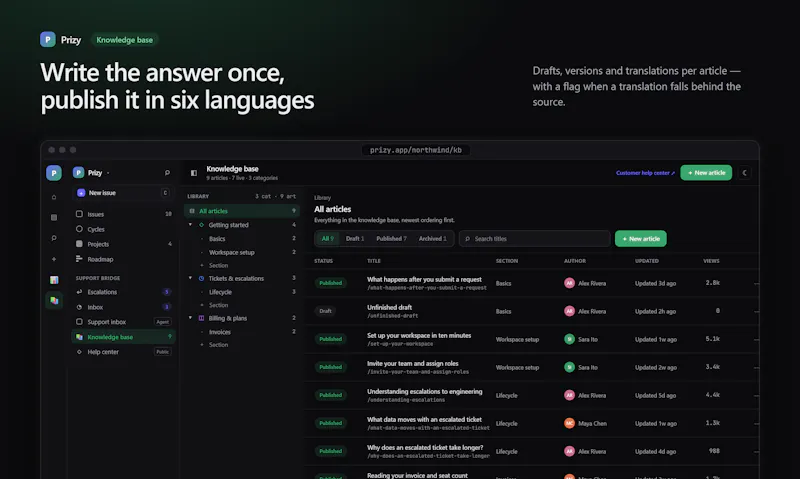Open article 'What happens after you submit a request'
This screenshot has height=479, width=800.
coord(424,280)
